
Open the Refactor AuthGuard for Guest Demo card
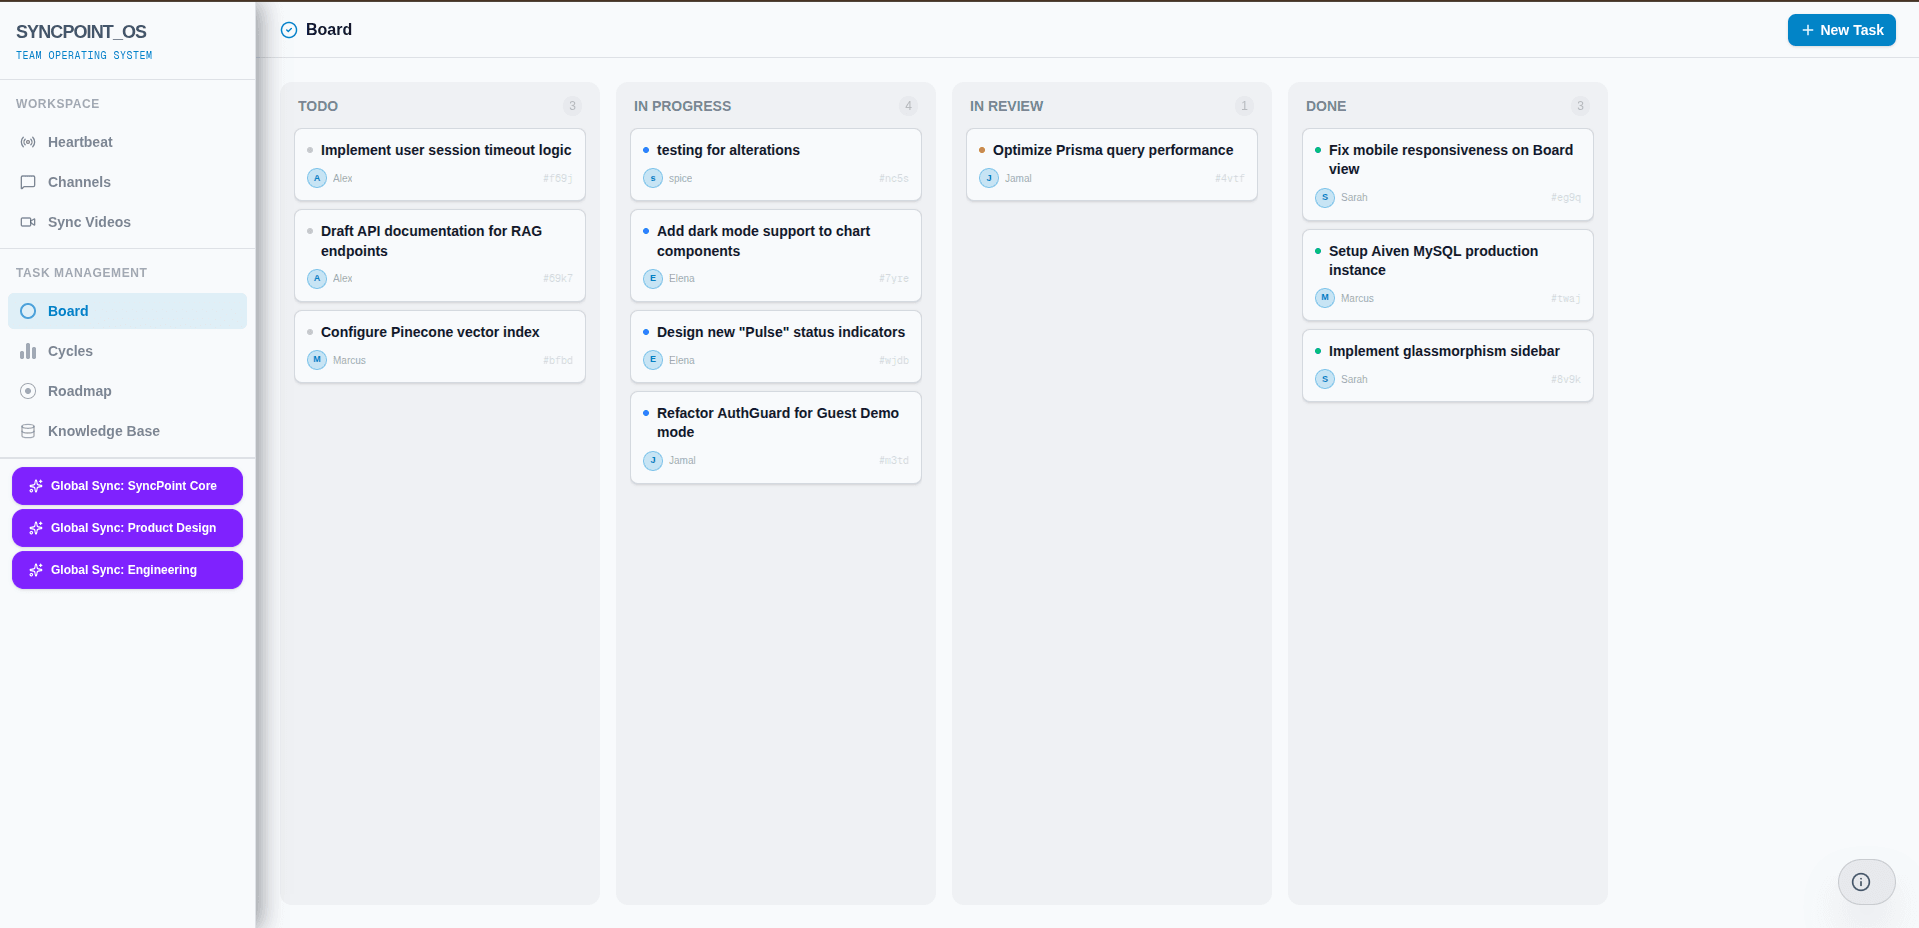point(776,437)
